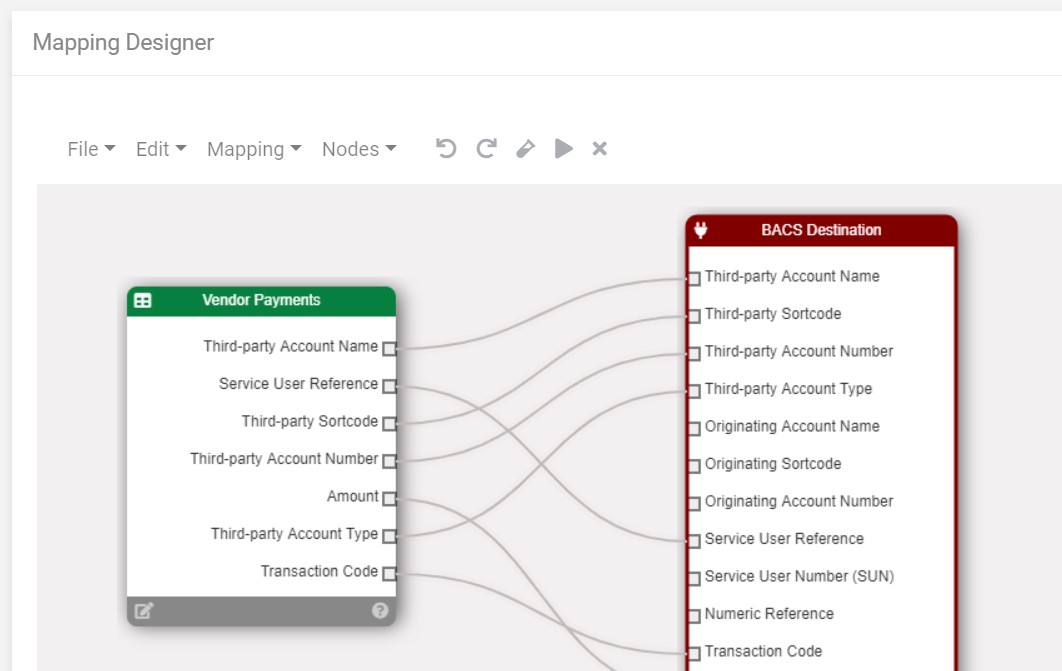Select the eraser clear tool icon
This screenshot has width=1062, height=671.
525,148
